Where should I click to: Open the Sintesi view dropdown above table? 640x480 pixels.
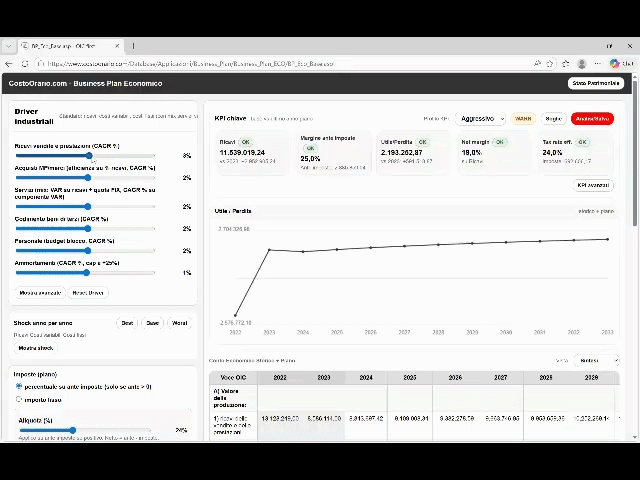tap(599, 360)
